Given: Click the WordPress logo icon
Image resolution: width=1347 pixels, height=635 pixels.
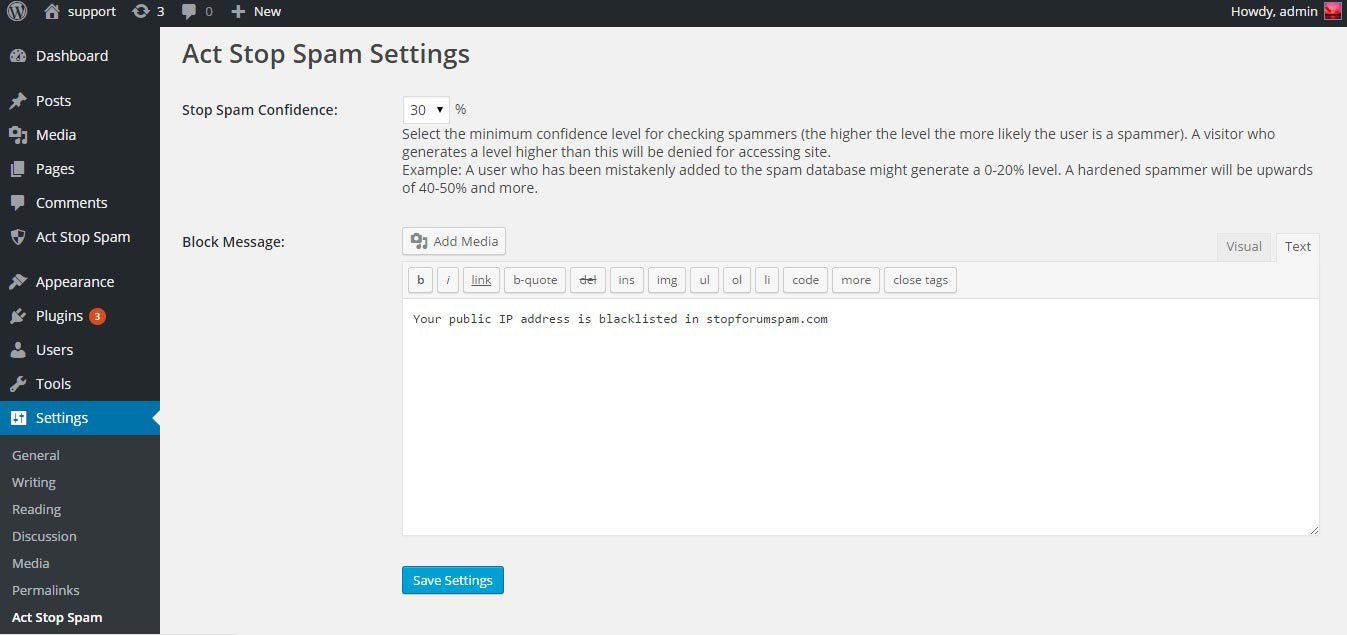Looking at the screenshot, I should pyautogui.click(x=17, y=12).
